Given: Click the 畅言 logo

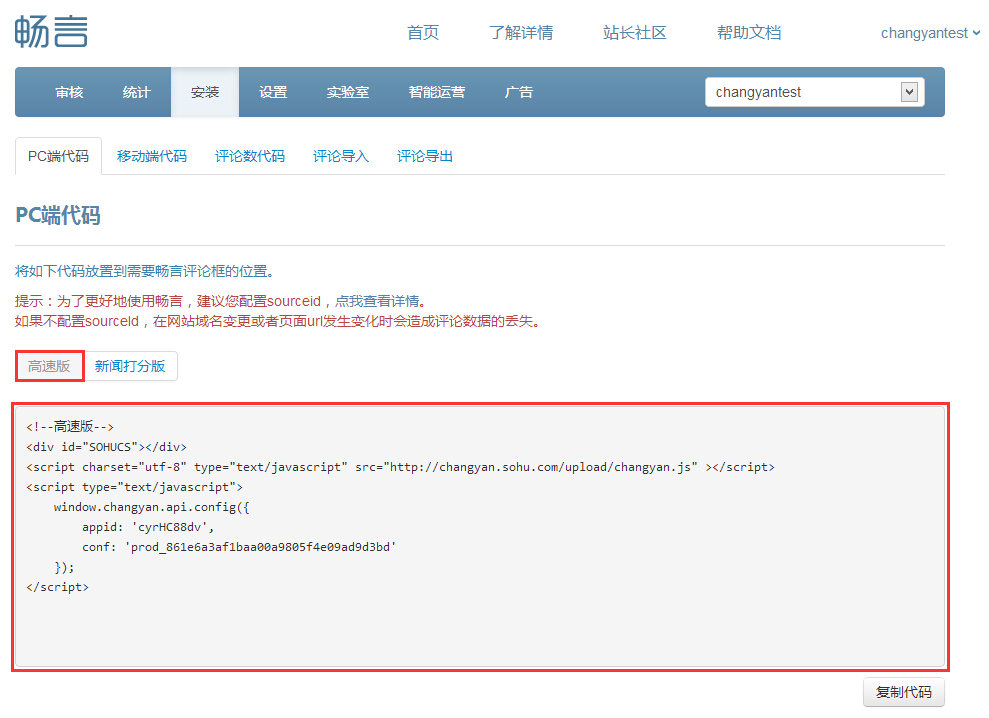Looking at the screenshot, I should point(51,31).
